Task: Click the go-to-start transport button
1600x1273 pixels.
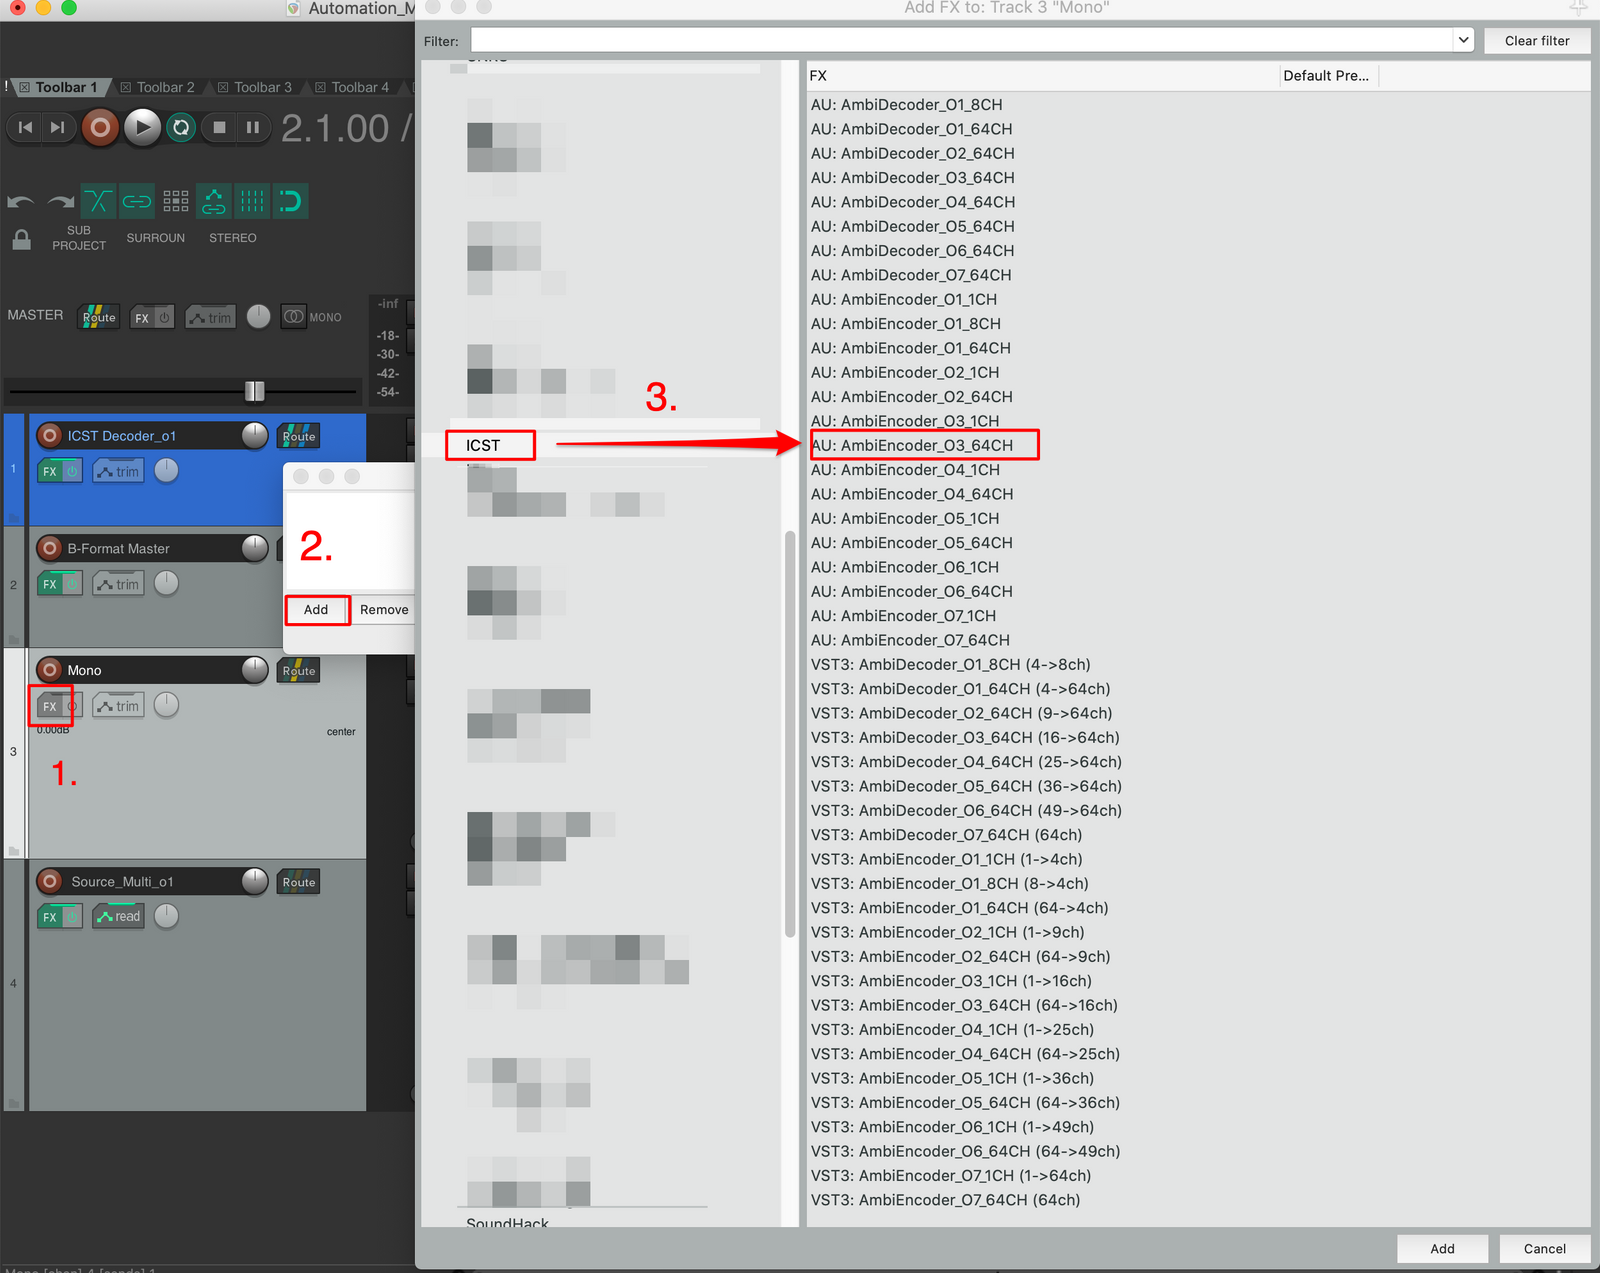Action: click(x=26, y=127)
